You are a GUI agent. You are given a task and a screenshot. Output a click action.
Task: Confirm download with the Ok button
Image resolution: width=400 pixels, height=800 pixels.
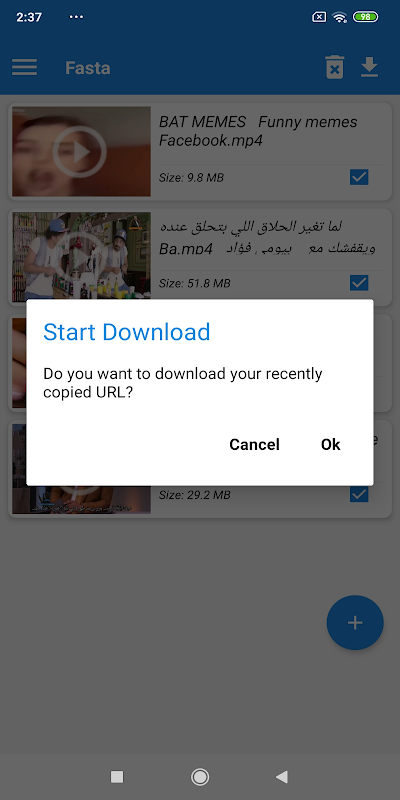(x=331, y=444)
